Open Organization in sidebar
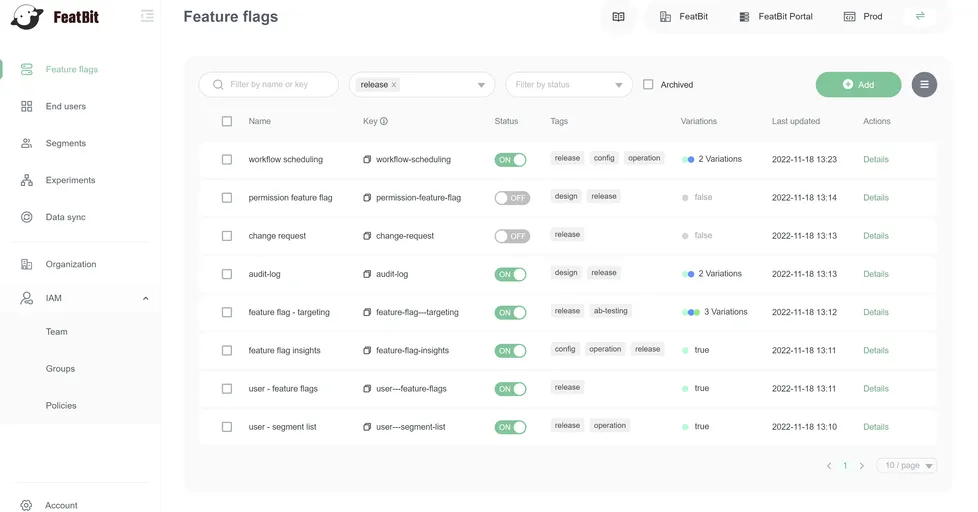 point(70,264)
